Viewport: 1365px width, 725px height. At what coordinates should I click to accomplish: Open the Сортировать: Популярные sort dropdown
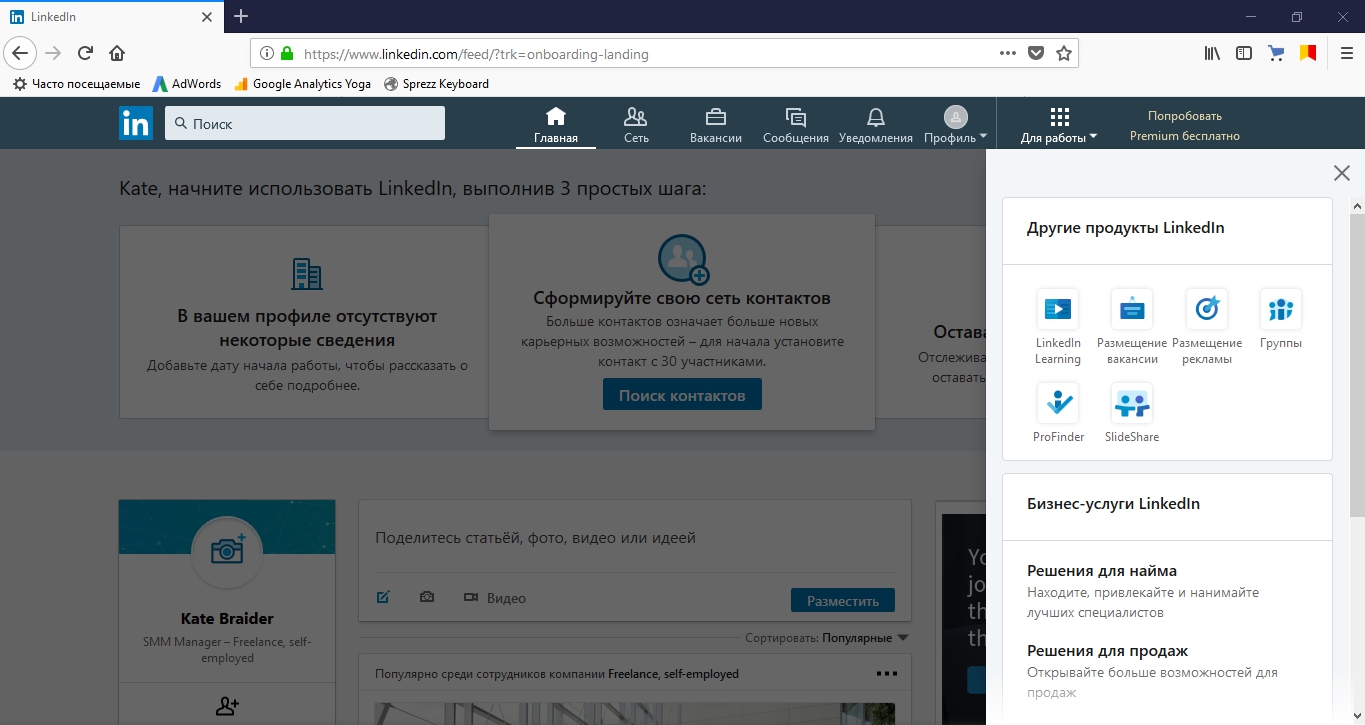click(827, 638)
